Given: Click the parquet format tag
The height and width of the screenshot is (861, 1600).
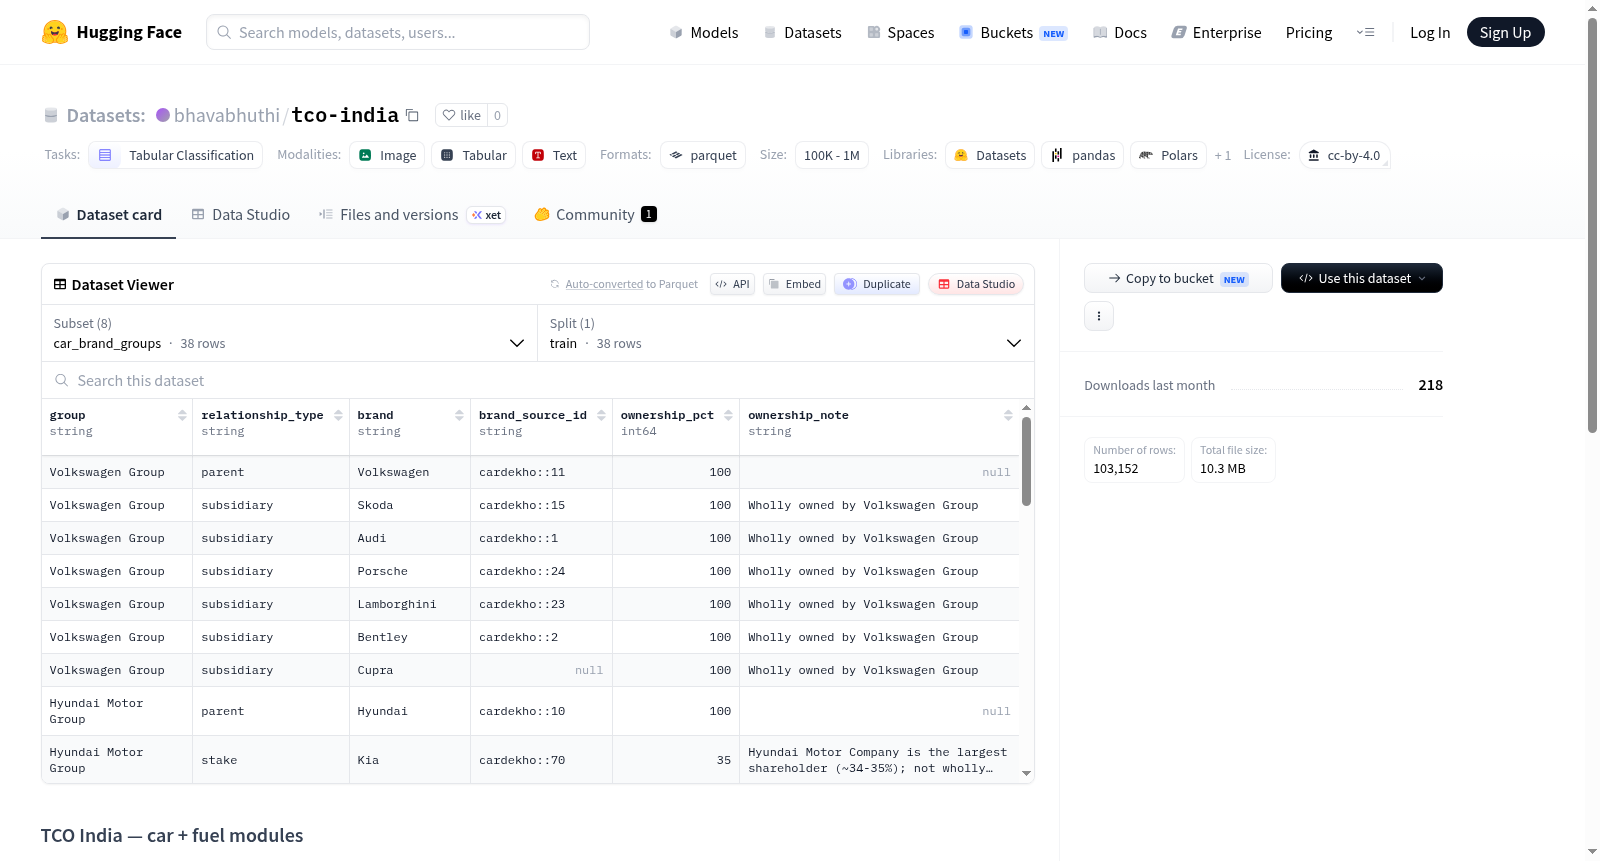Looking at the screenshot, I should pos(703,155).
